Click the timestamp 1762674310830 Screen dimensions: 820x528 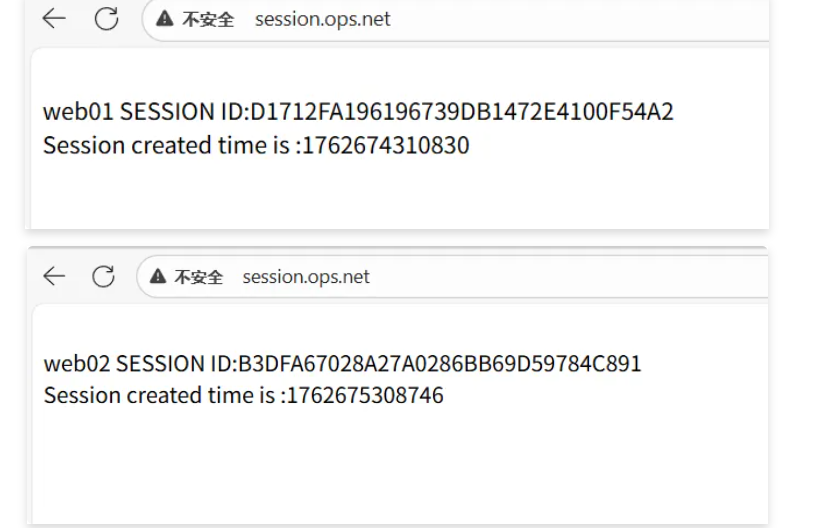pos(385,145)
